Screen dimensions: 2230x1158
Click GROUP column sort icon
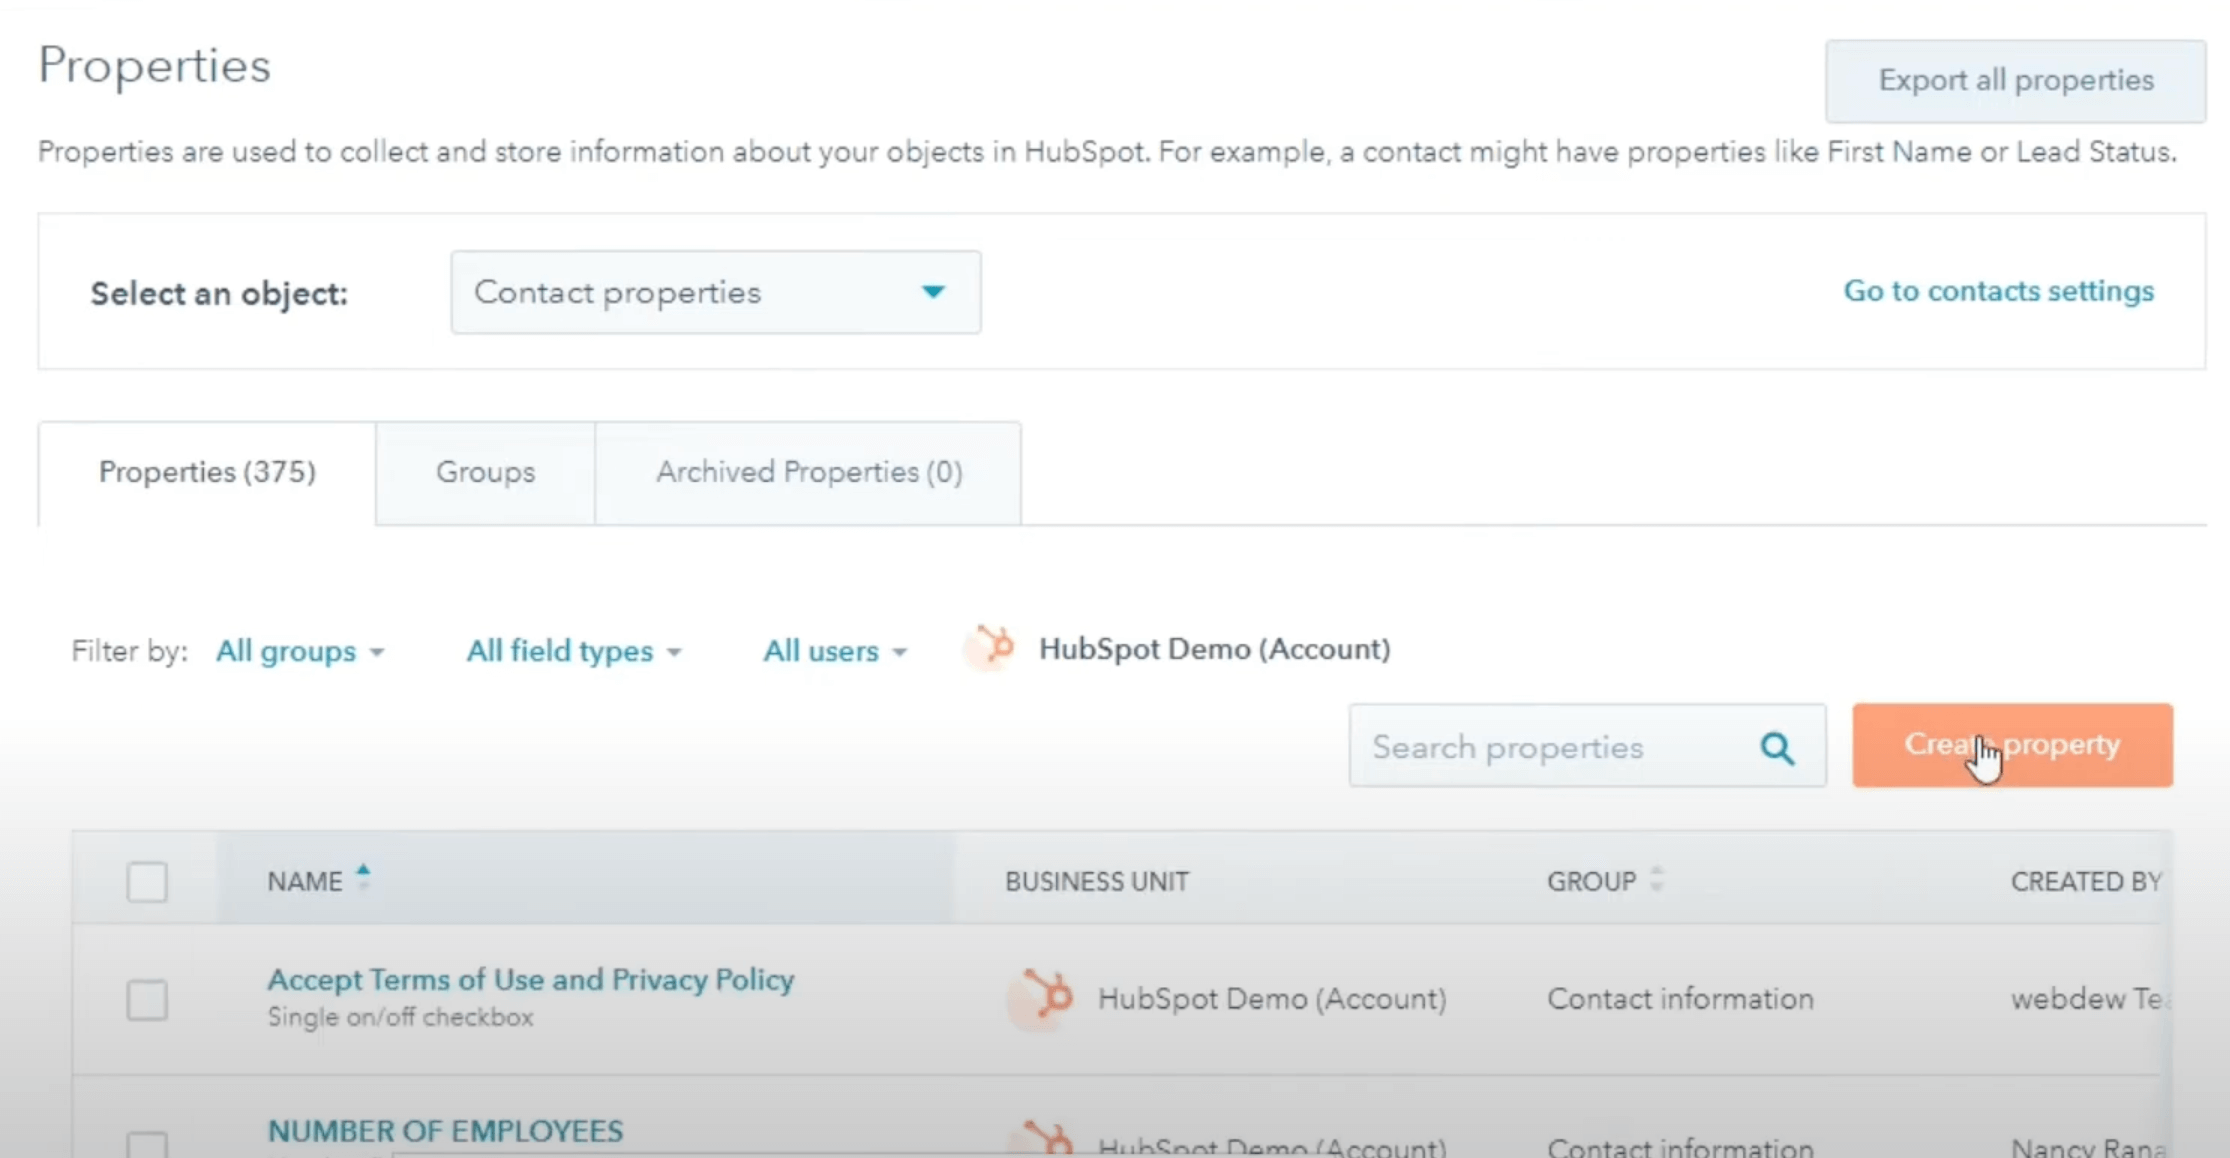point(1657,879)
